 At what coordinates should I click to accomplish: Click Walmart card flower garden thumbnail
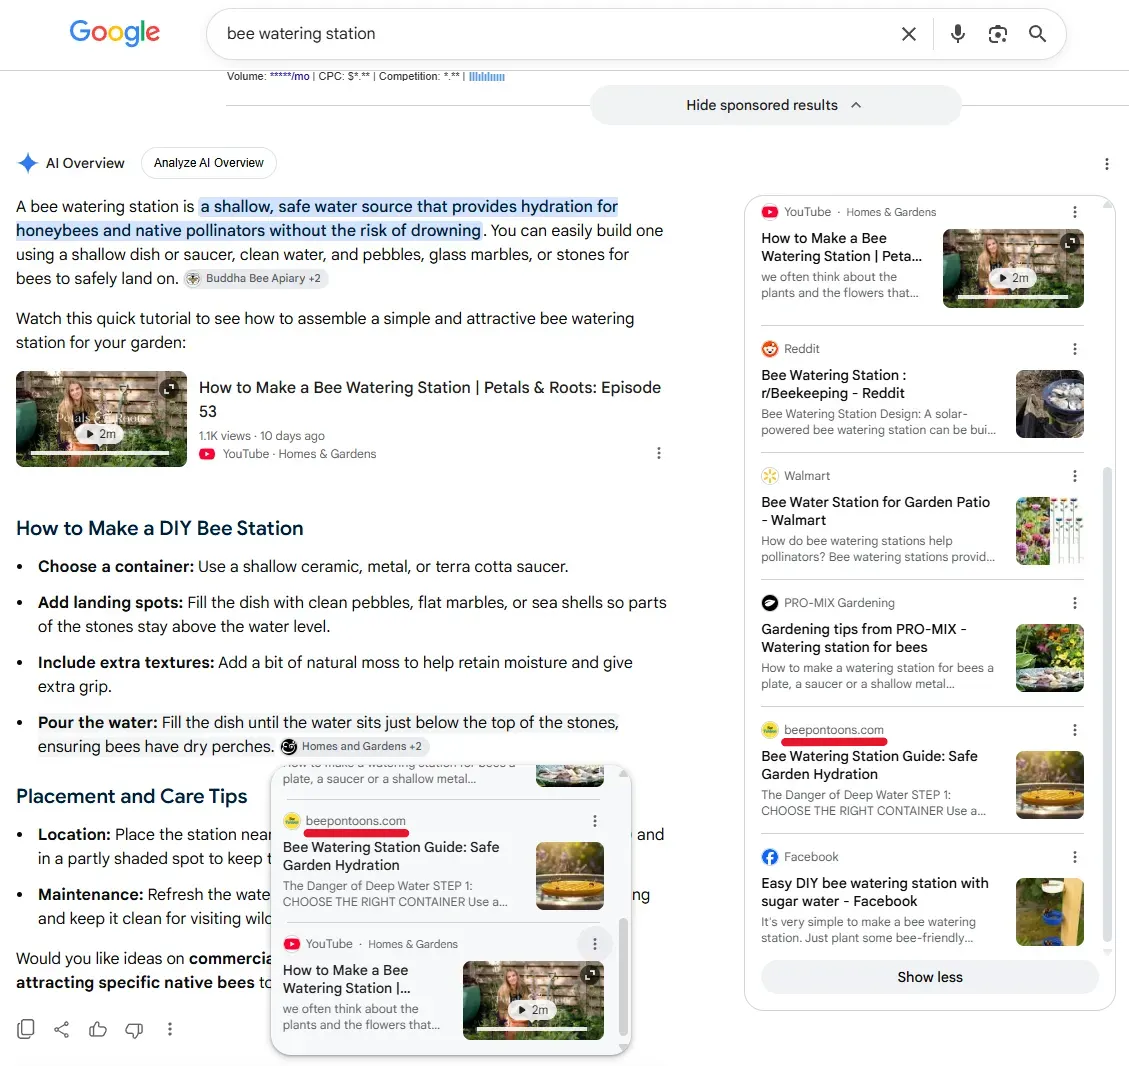pyautogui.click(x=1050, y=531)
